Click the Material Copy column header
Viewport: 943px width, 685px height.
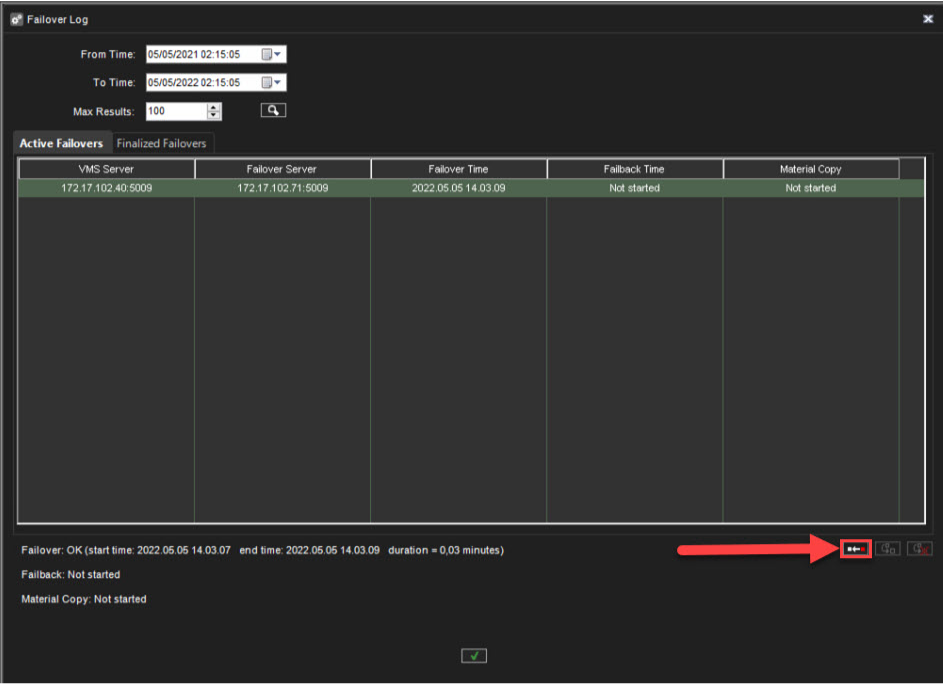[810, 169]
